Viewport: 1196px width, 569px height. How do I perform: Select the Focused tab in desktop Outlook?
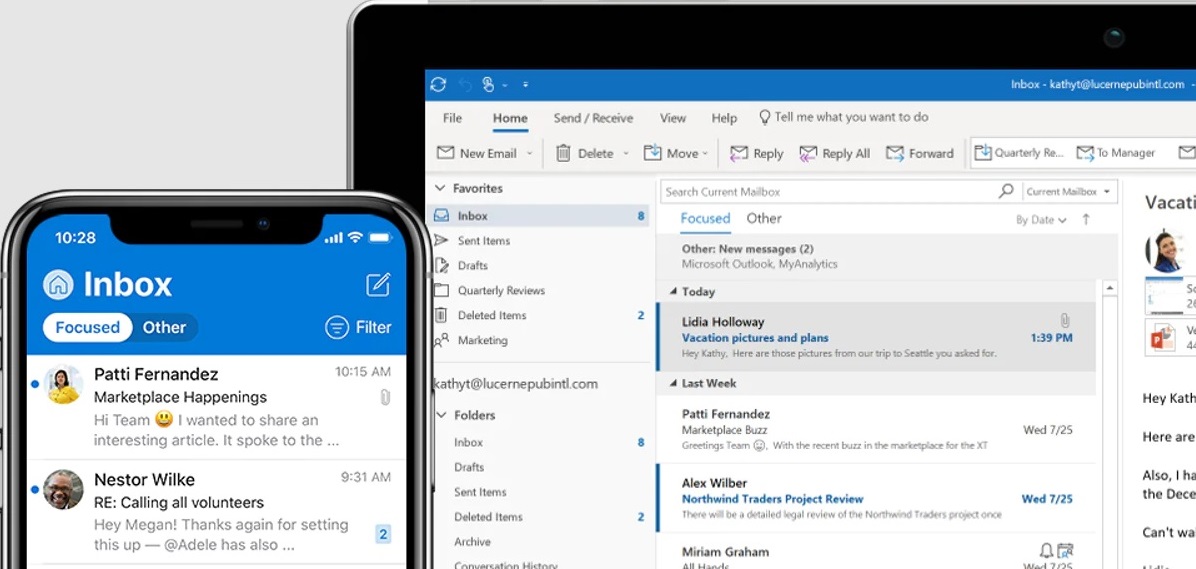click(x=706, y=219)
